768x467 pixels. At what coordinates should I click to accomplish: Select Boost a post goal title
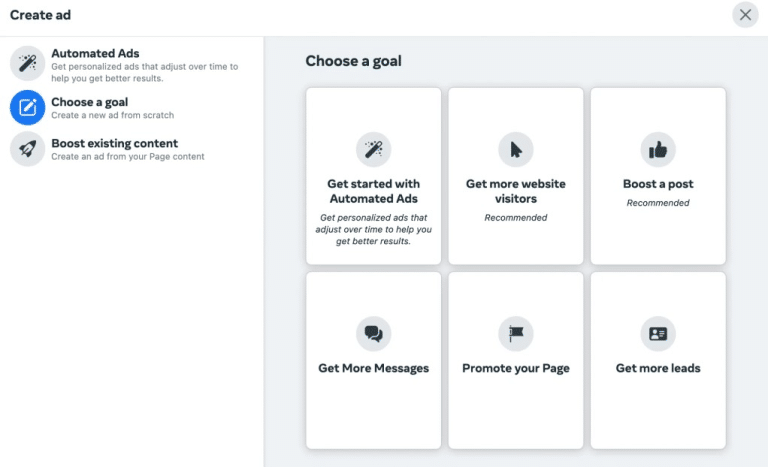658,184
